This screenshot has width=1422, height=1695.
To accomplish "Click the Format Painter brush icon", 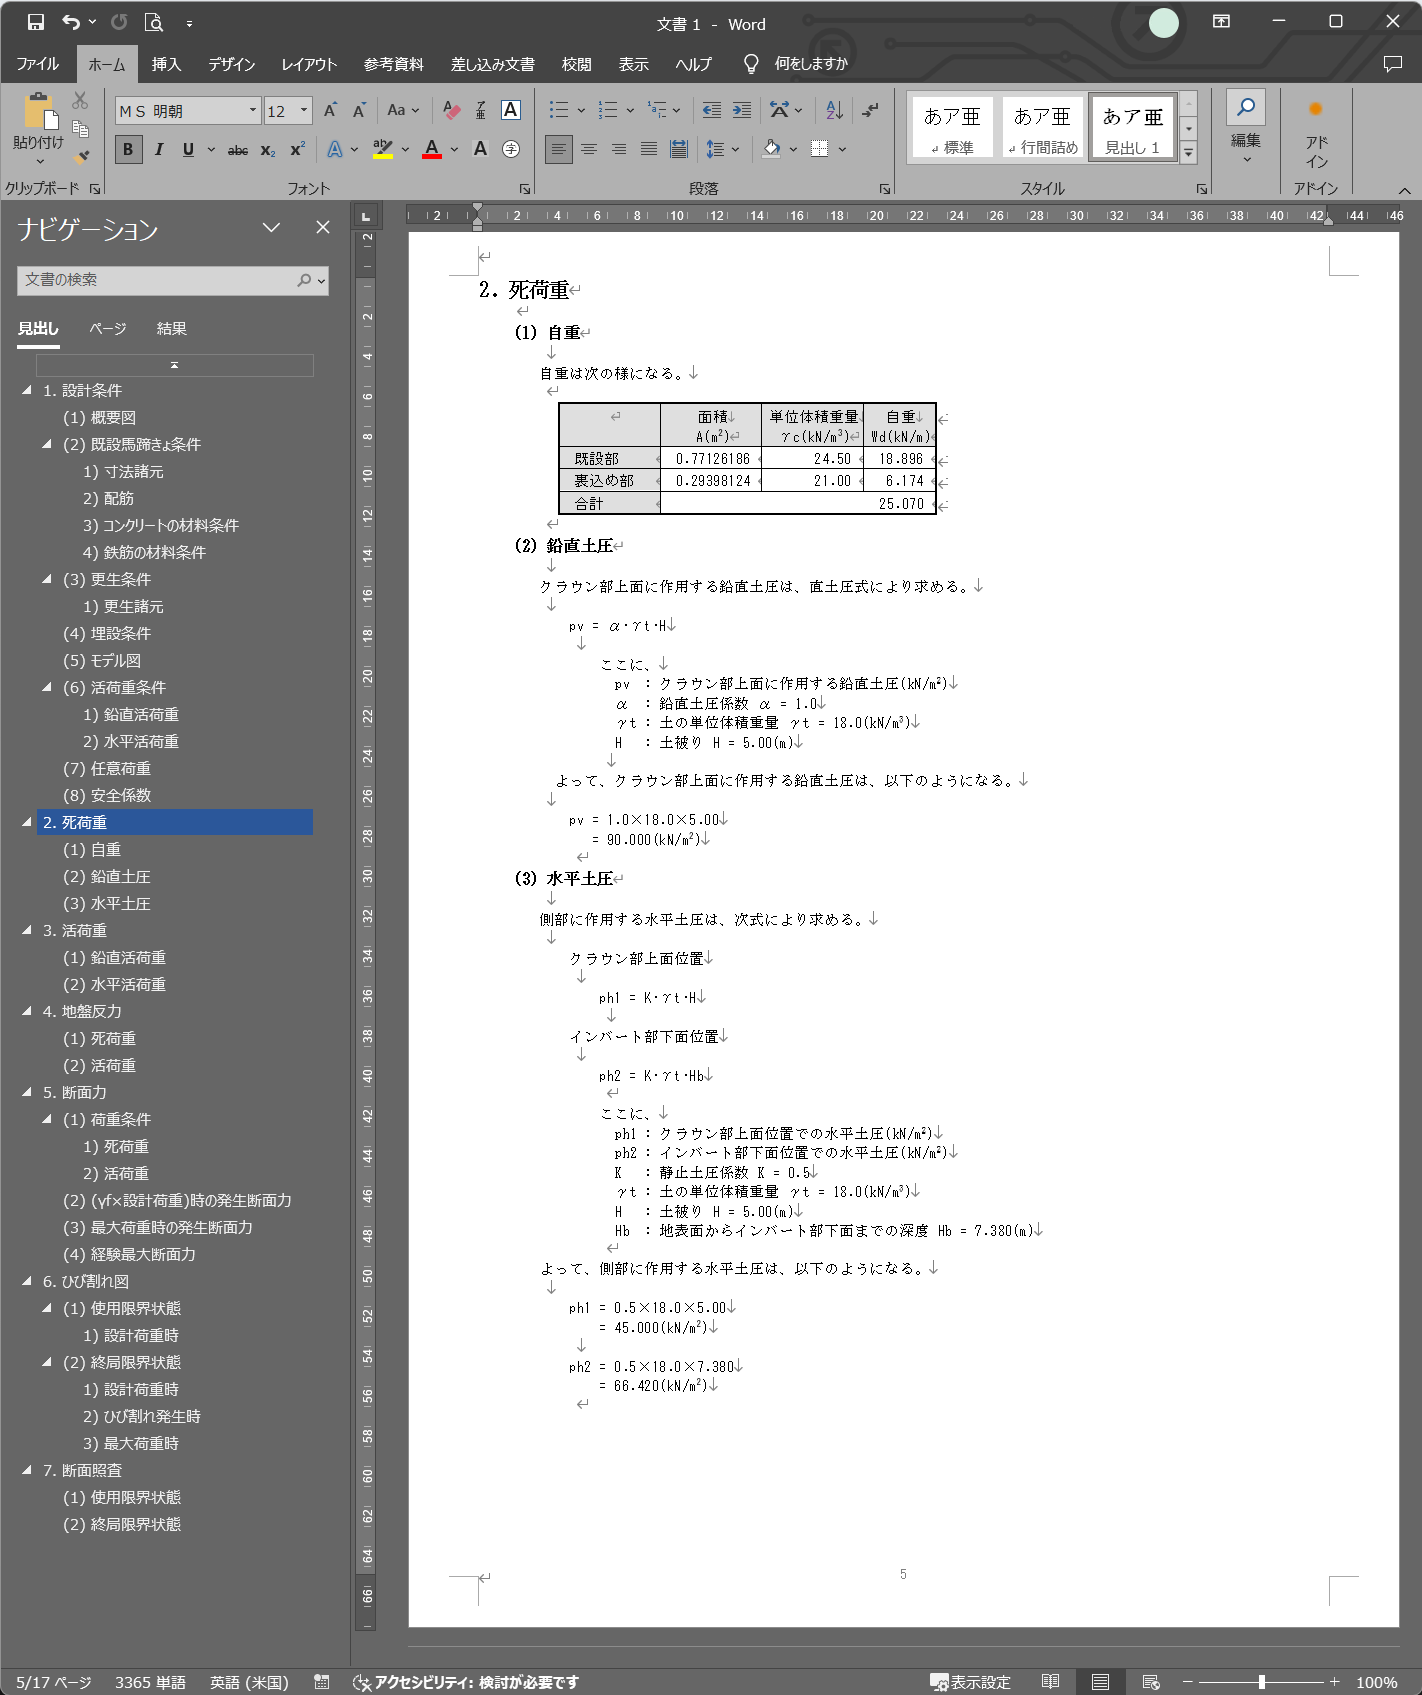I will click(x=81, y=156).
